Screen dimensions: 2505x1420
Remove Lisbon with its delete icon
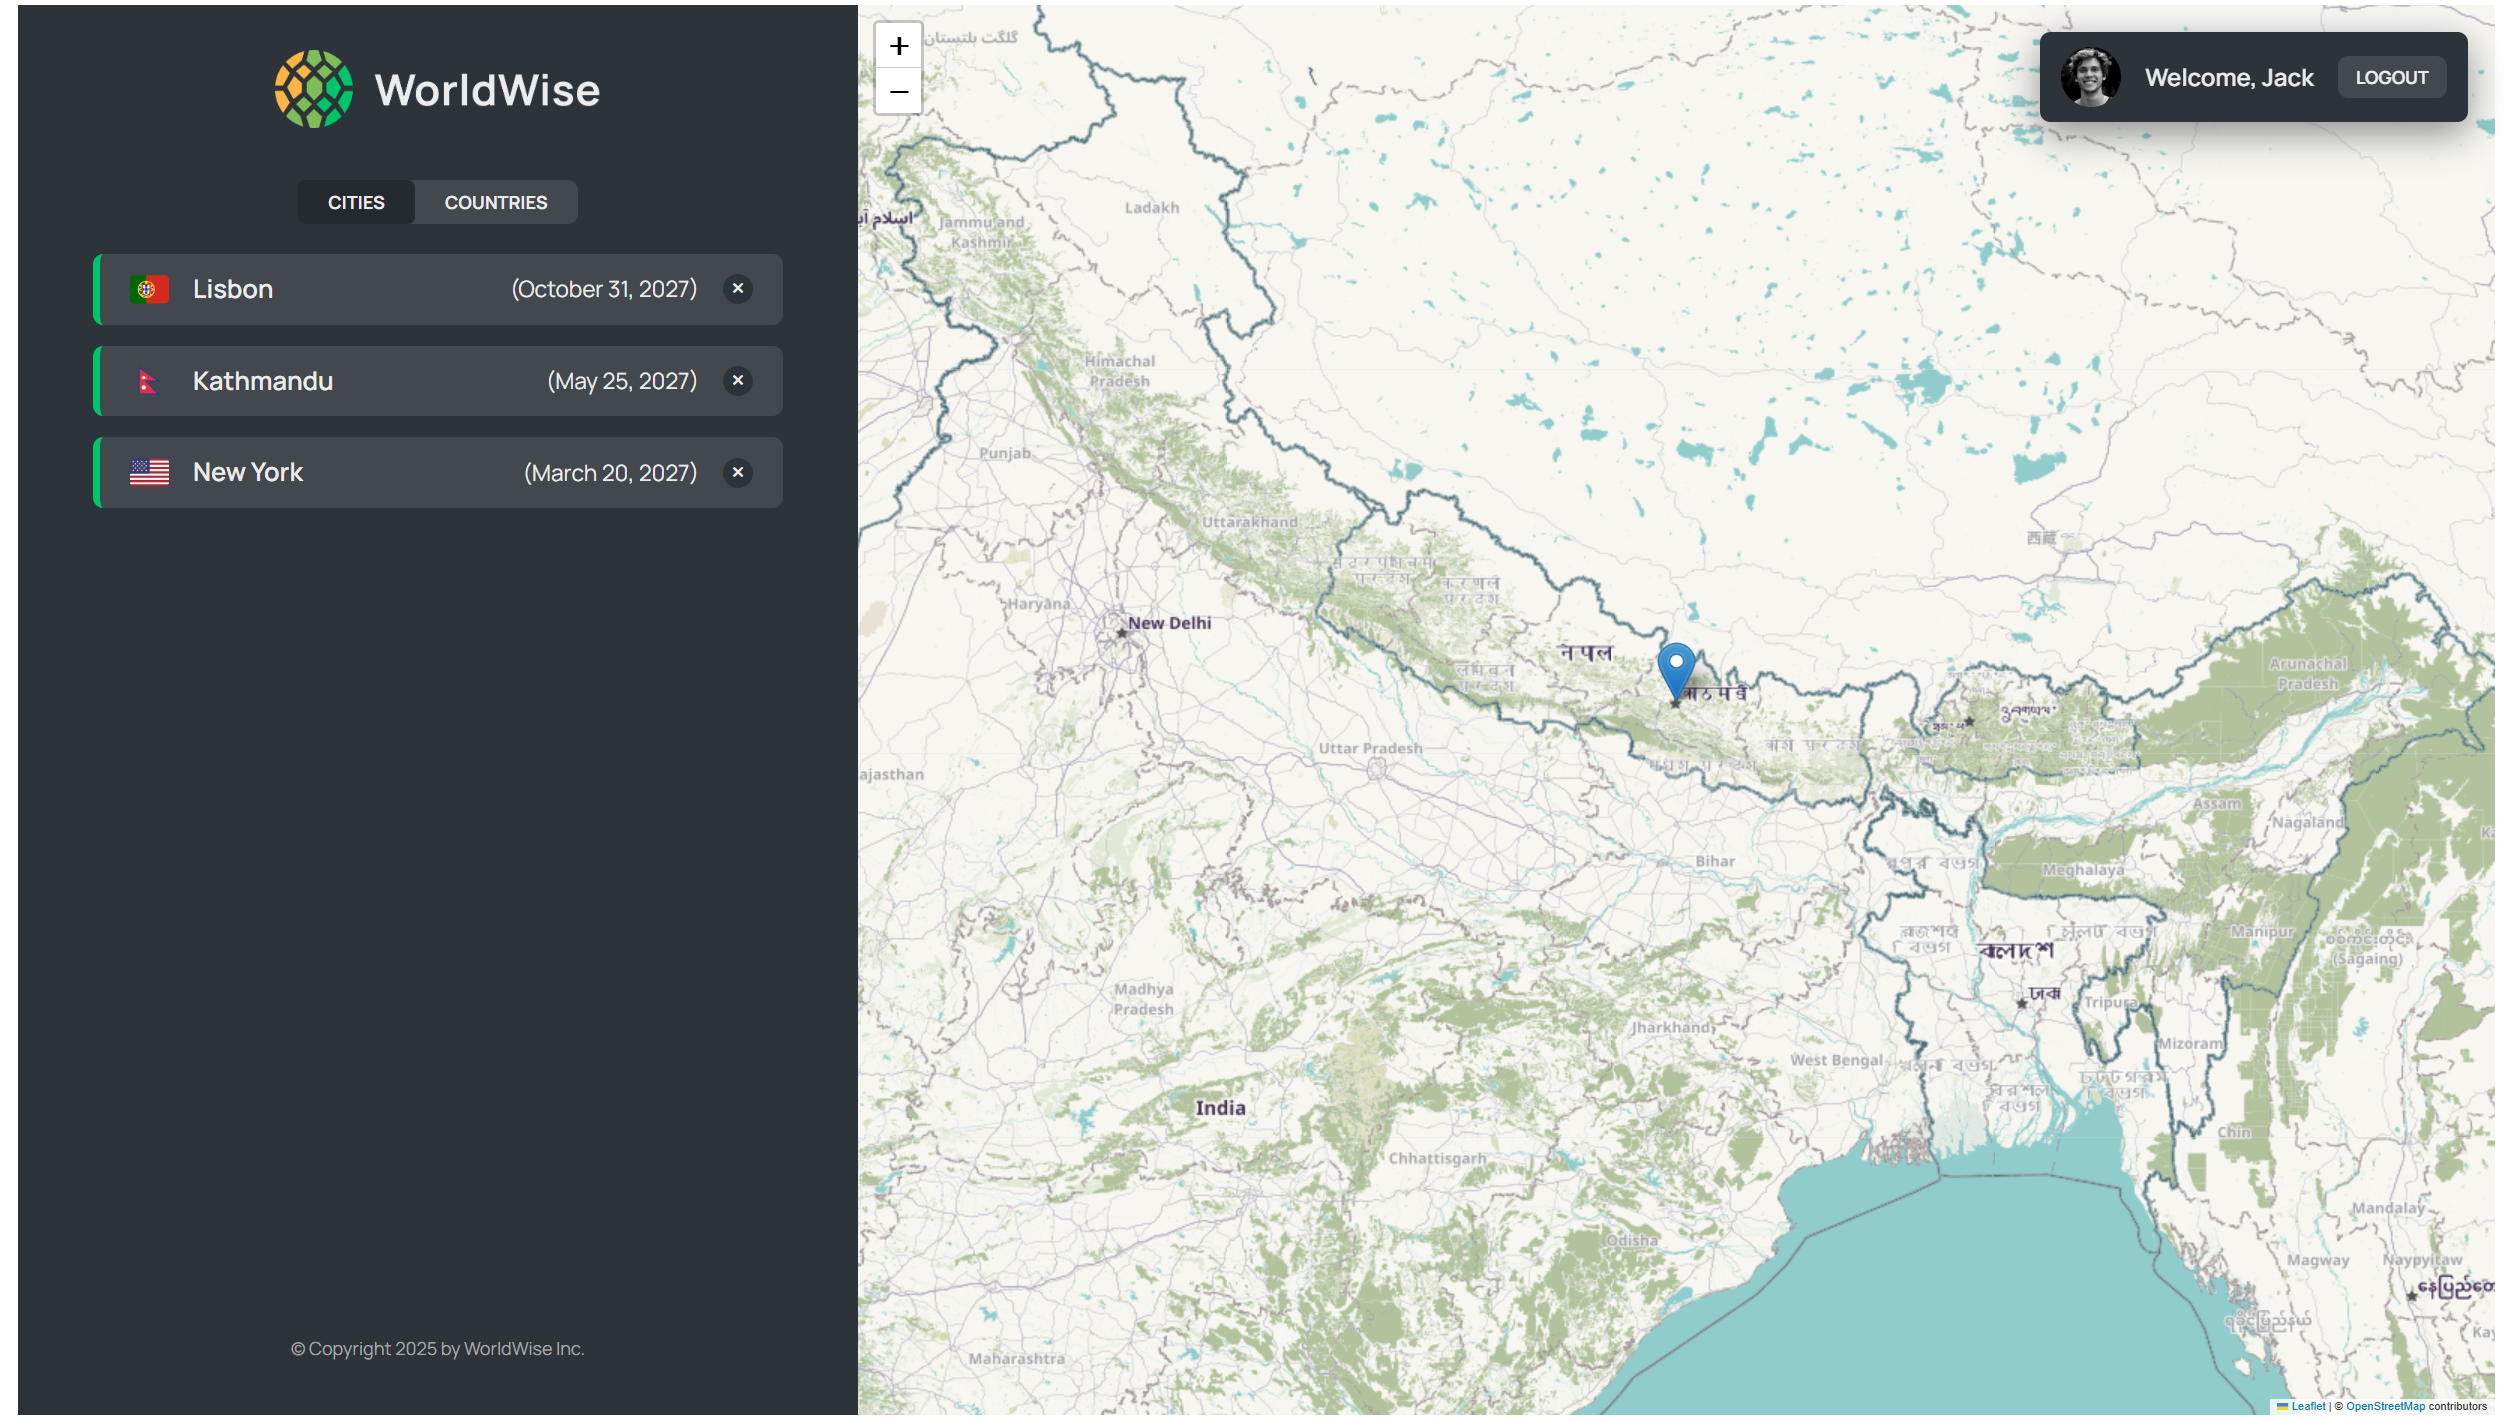(x=738, y=289)
